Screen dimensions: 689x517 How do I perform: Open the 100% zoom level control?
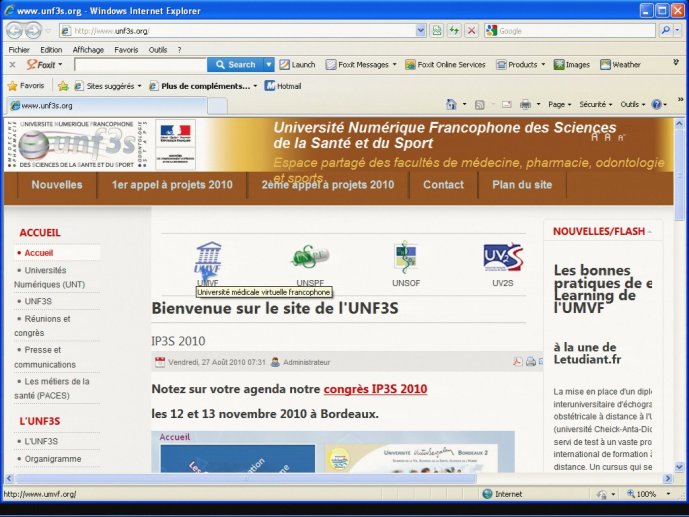[649, 494]
